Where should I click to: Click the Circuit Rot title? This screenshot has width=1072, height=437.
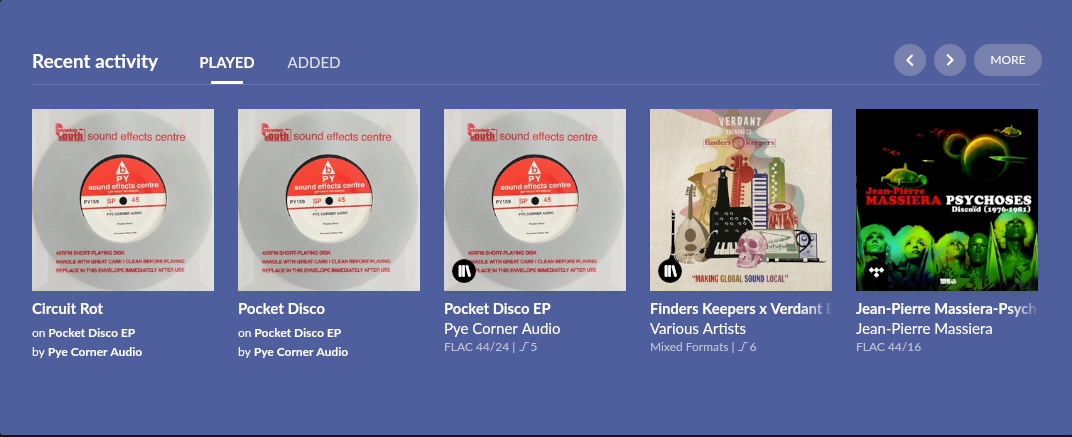coord(68,308)
